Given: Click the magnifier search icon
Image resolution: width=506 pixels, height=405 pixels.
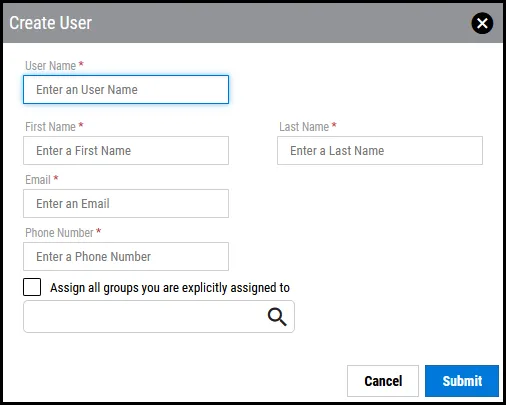Looking at the screenshot, I should click(277, 317).
